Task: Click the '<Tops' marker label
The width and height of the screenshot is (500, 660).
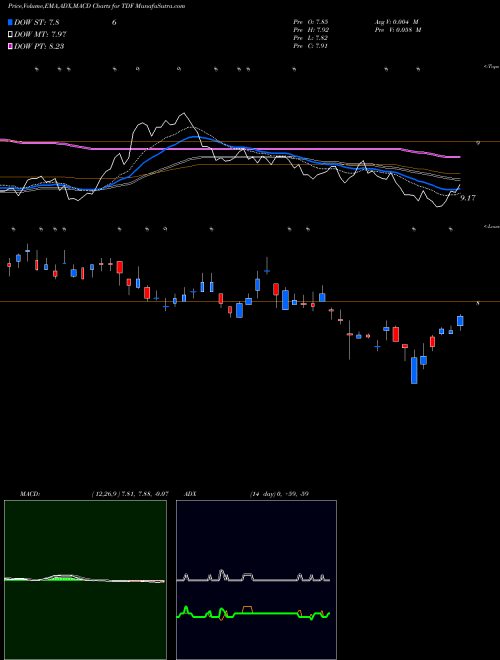Action: point(491,67)
